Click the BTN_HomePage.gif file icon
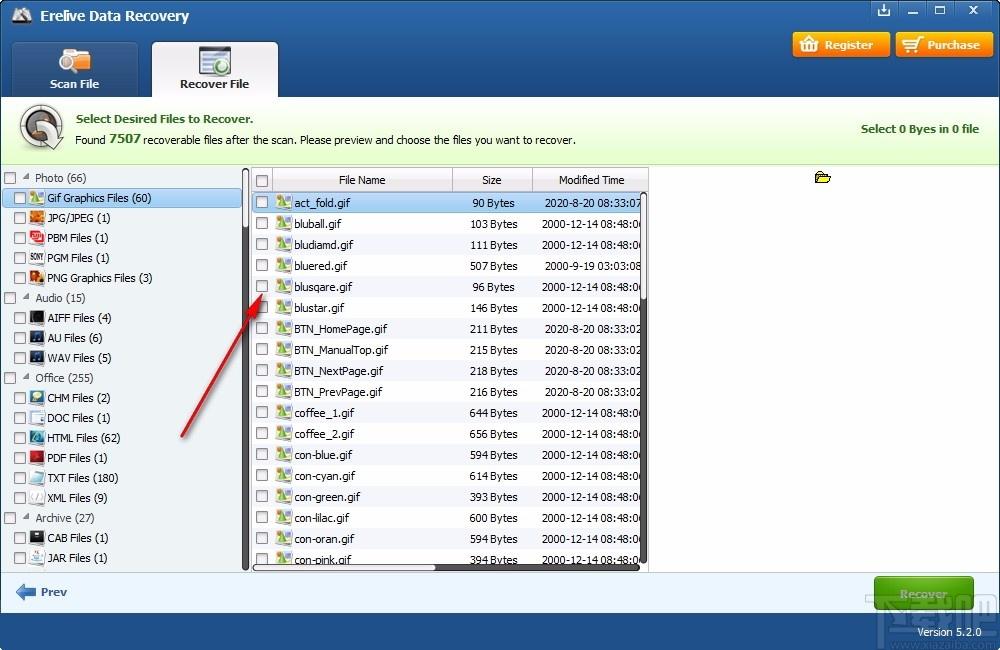The height and width of the screenshot is (650, 1000). [x=284, y=329]
